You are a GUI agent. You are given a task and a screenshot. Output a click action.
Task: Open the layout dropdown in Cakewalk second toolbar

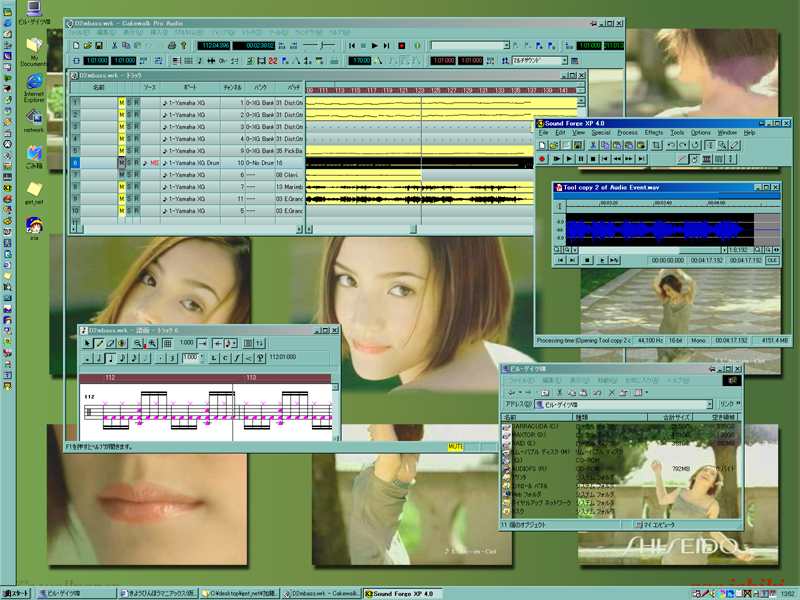(564, 61)
